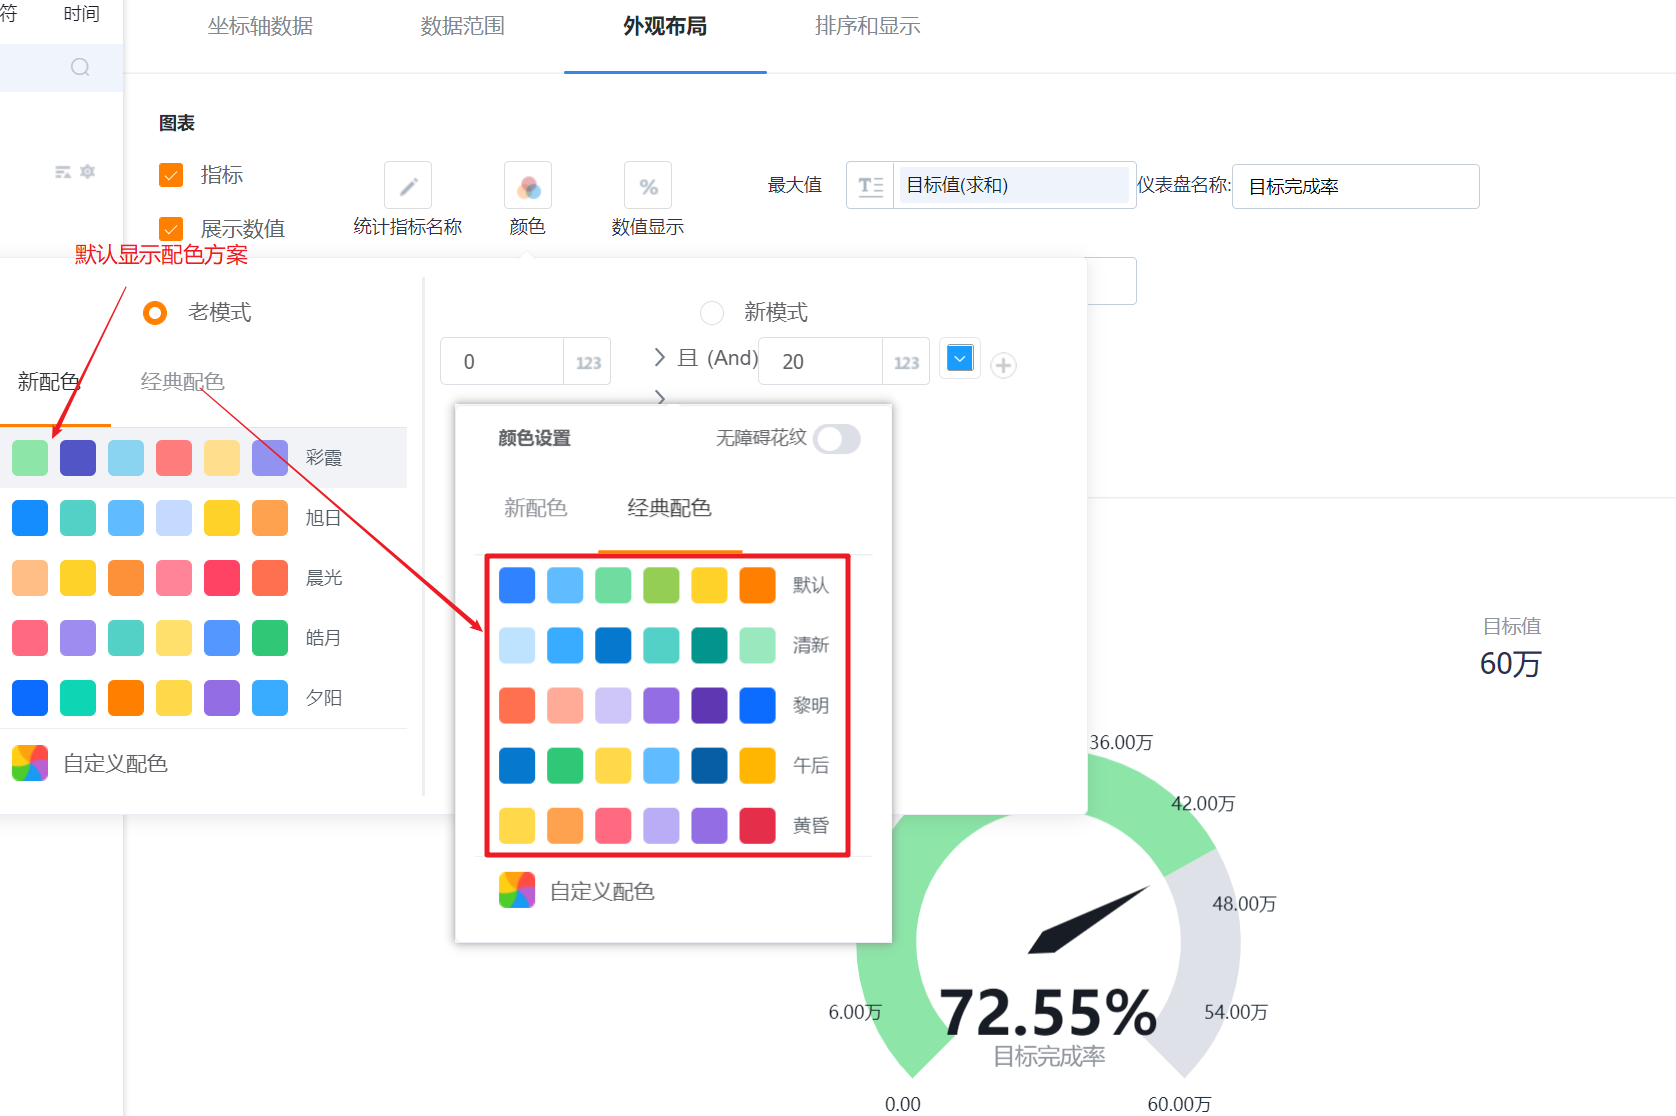The width and height of the screenshot is (1676, 1116).
Task: Open 自定义配色 rainbow icon in 颜色设置 popup
Action: click(x=517, y=890)
